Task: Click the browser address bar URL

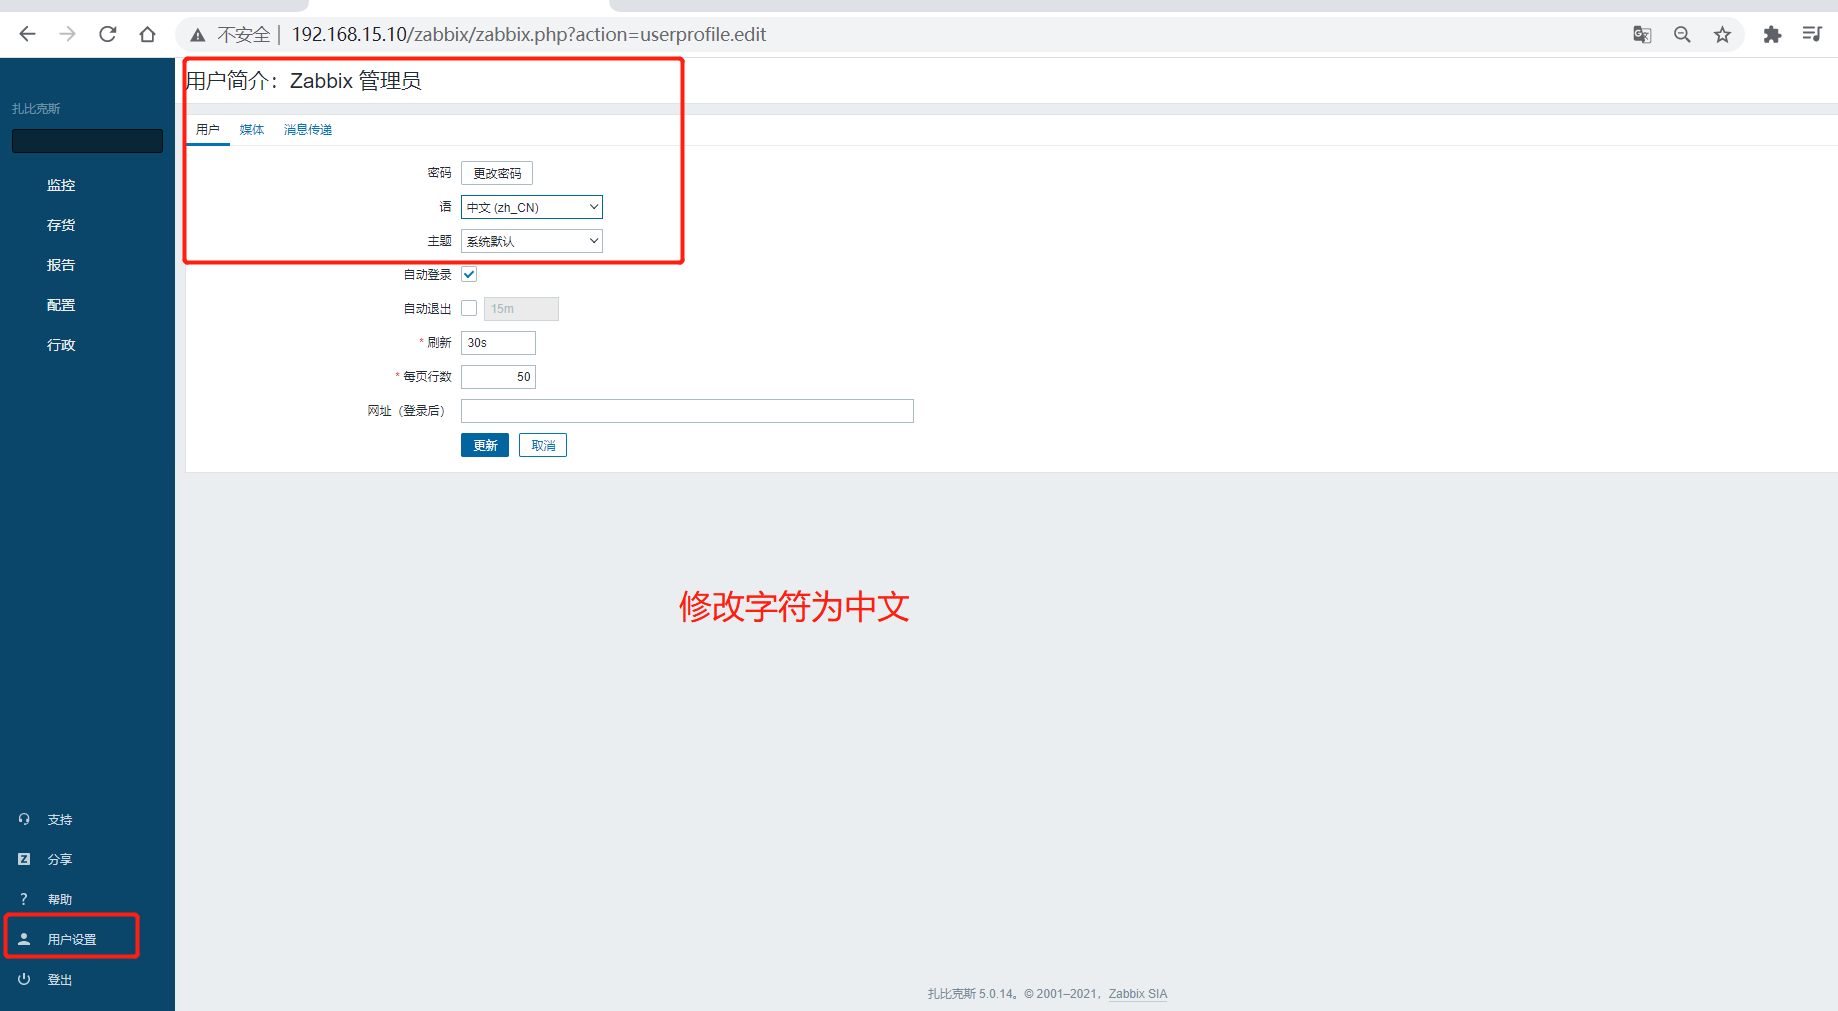Action: point(529,35)
